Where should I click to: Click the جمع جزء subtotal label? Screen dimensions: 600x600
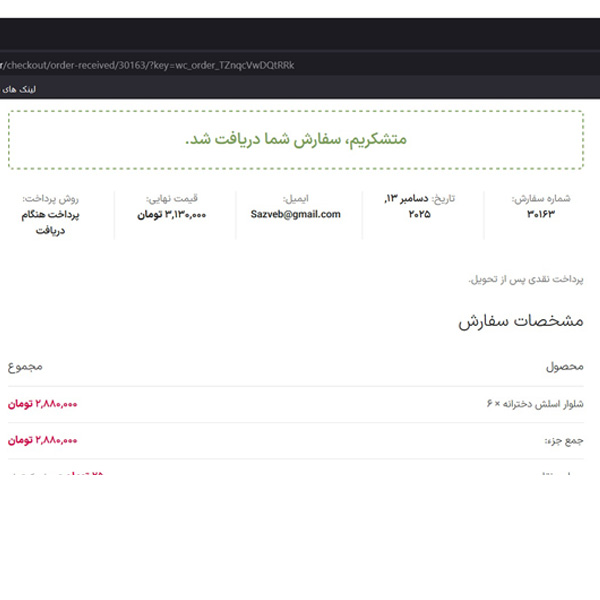tap(561, 440)
